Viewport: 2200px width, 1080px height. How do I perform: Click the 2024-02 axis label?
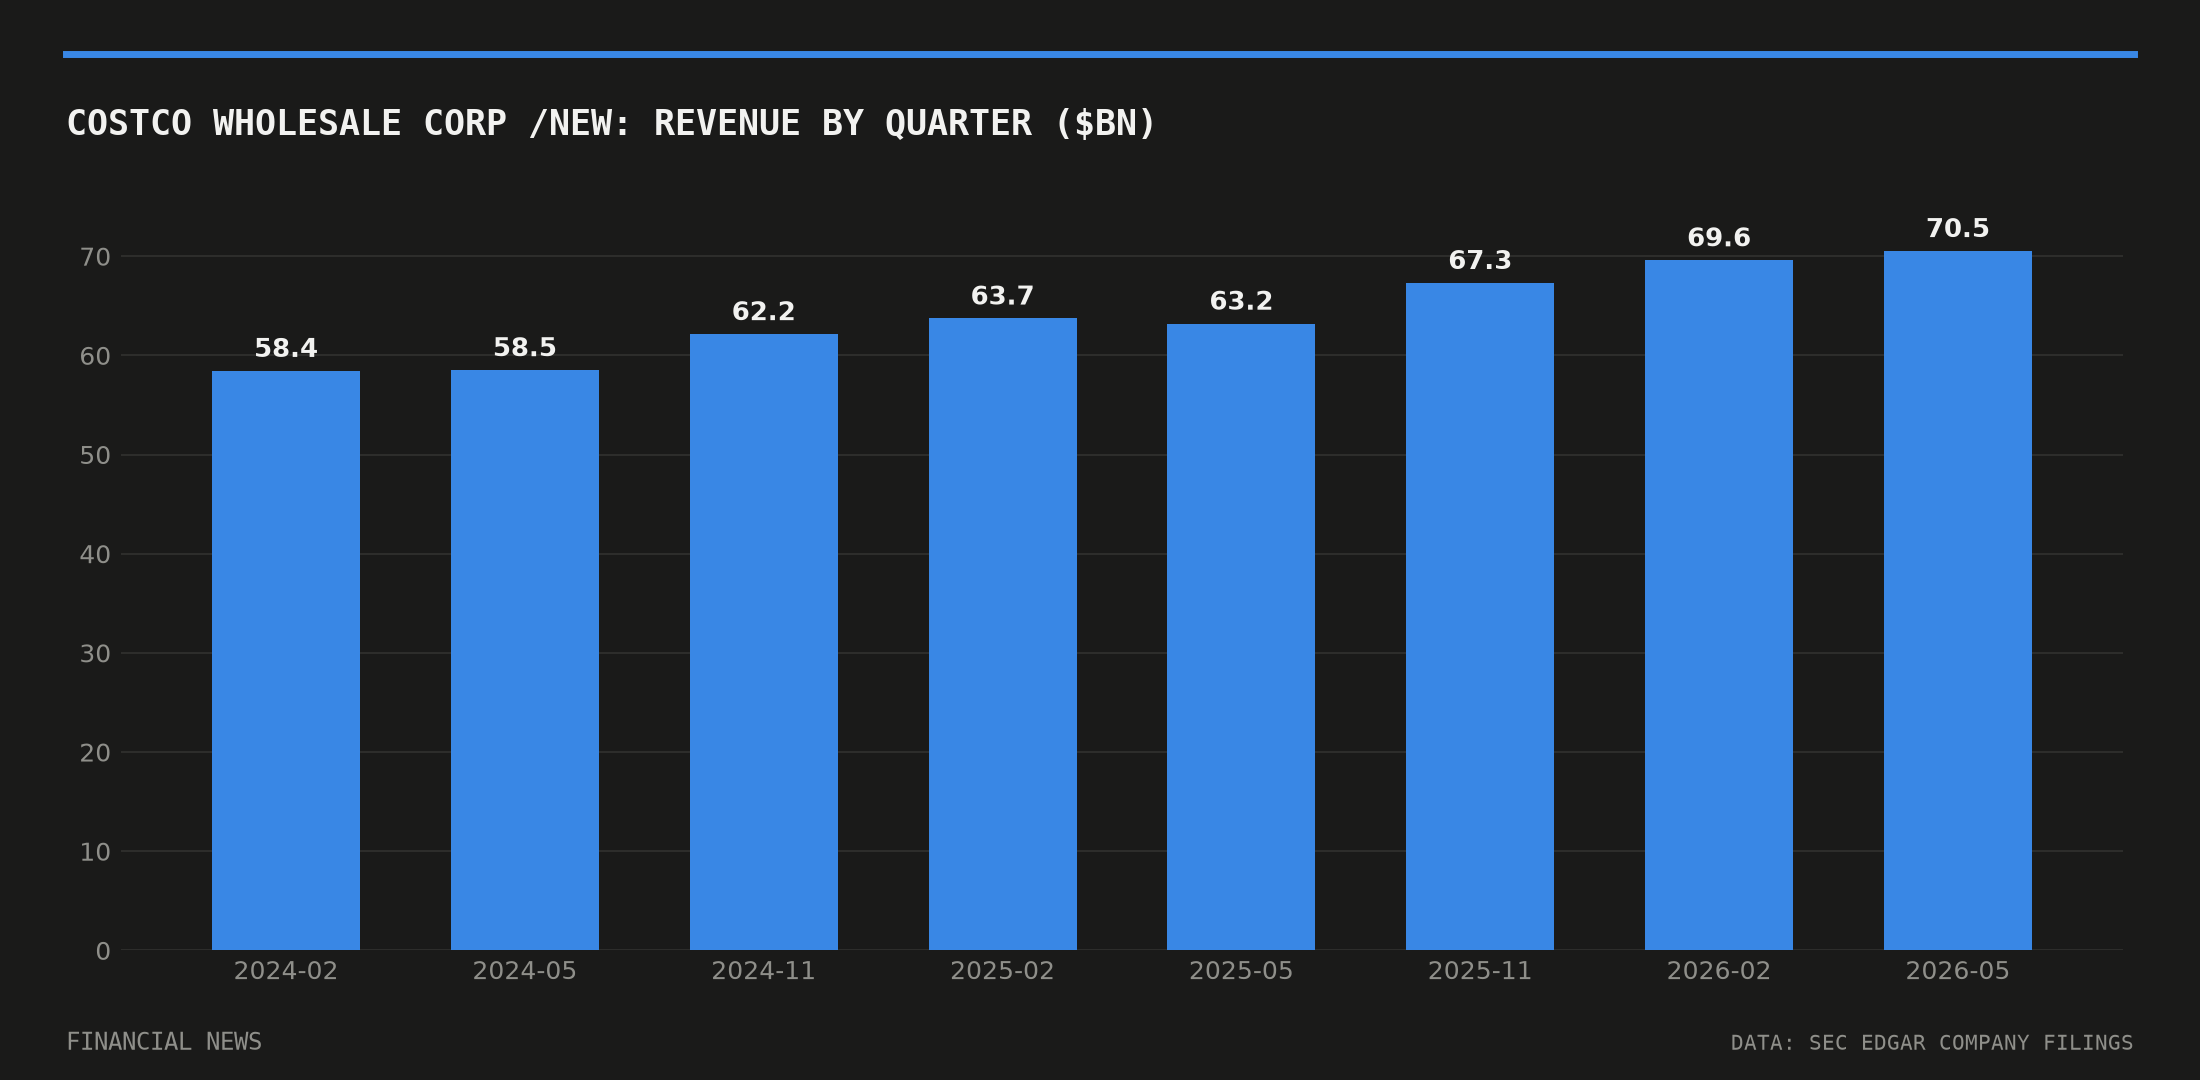coord(286,971)
